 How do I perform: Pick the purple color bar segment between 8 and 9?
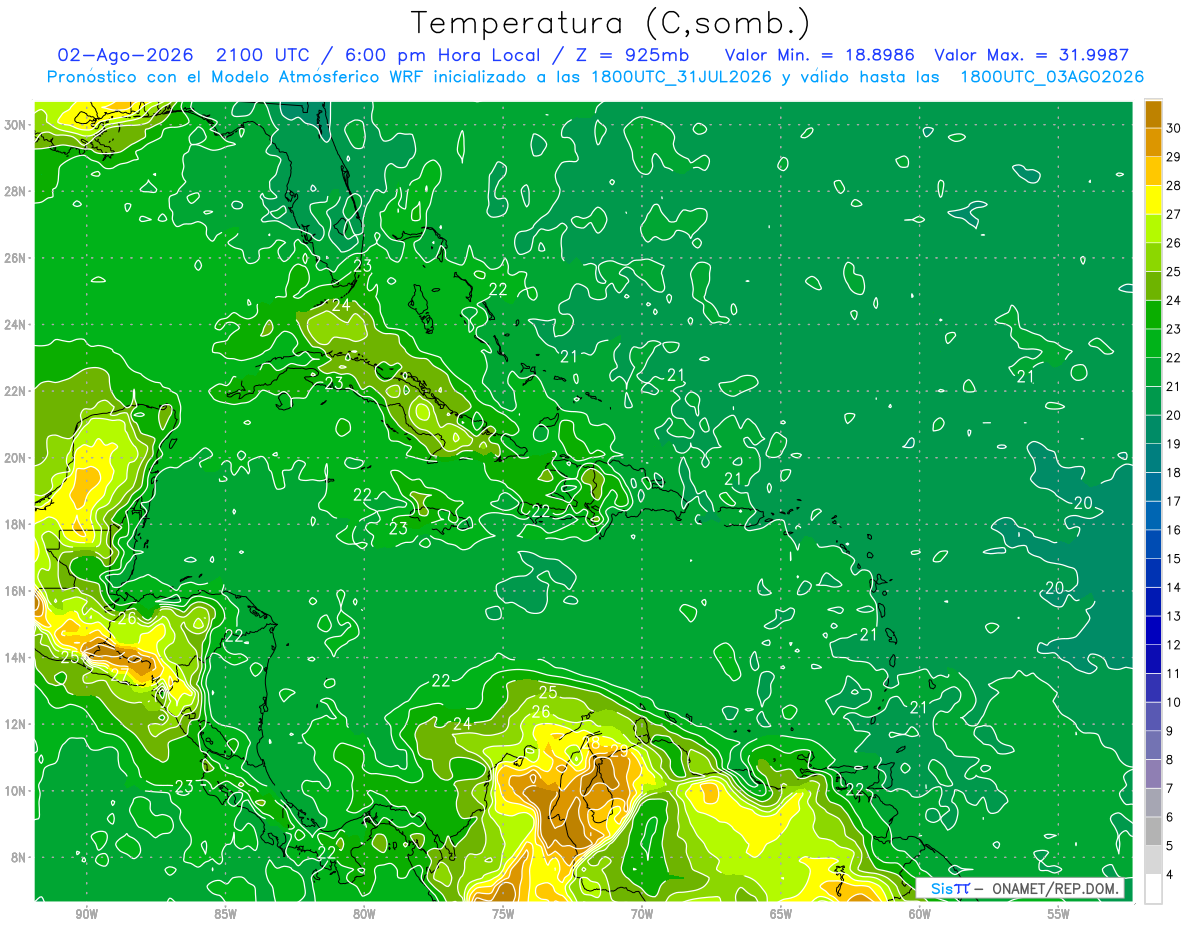click(1153, 746)
